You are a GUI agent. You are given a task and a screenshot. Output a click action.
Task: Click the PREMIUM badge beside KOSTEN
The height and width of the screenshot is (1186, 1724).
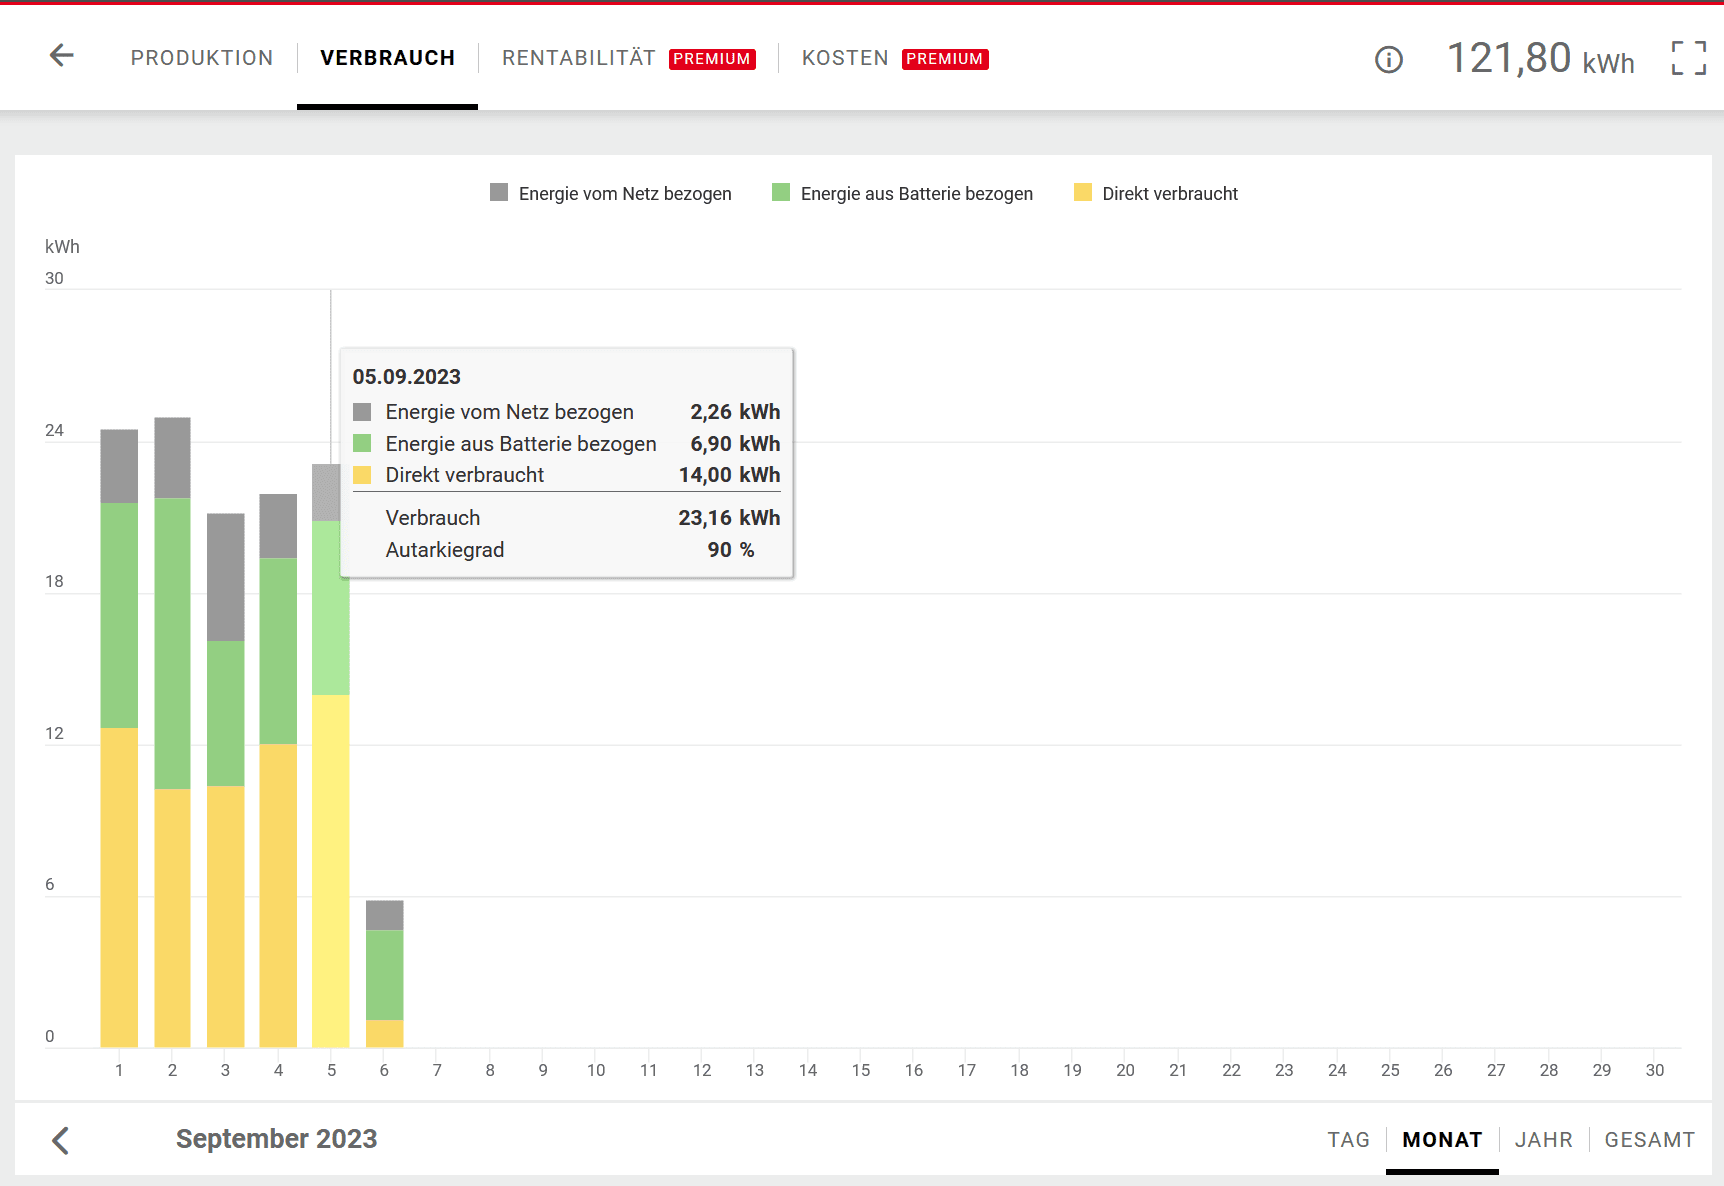click(945, 59)
